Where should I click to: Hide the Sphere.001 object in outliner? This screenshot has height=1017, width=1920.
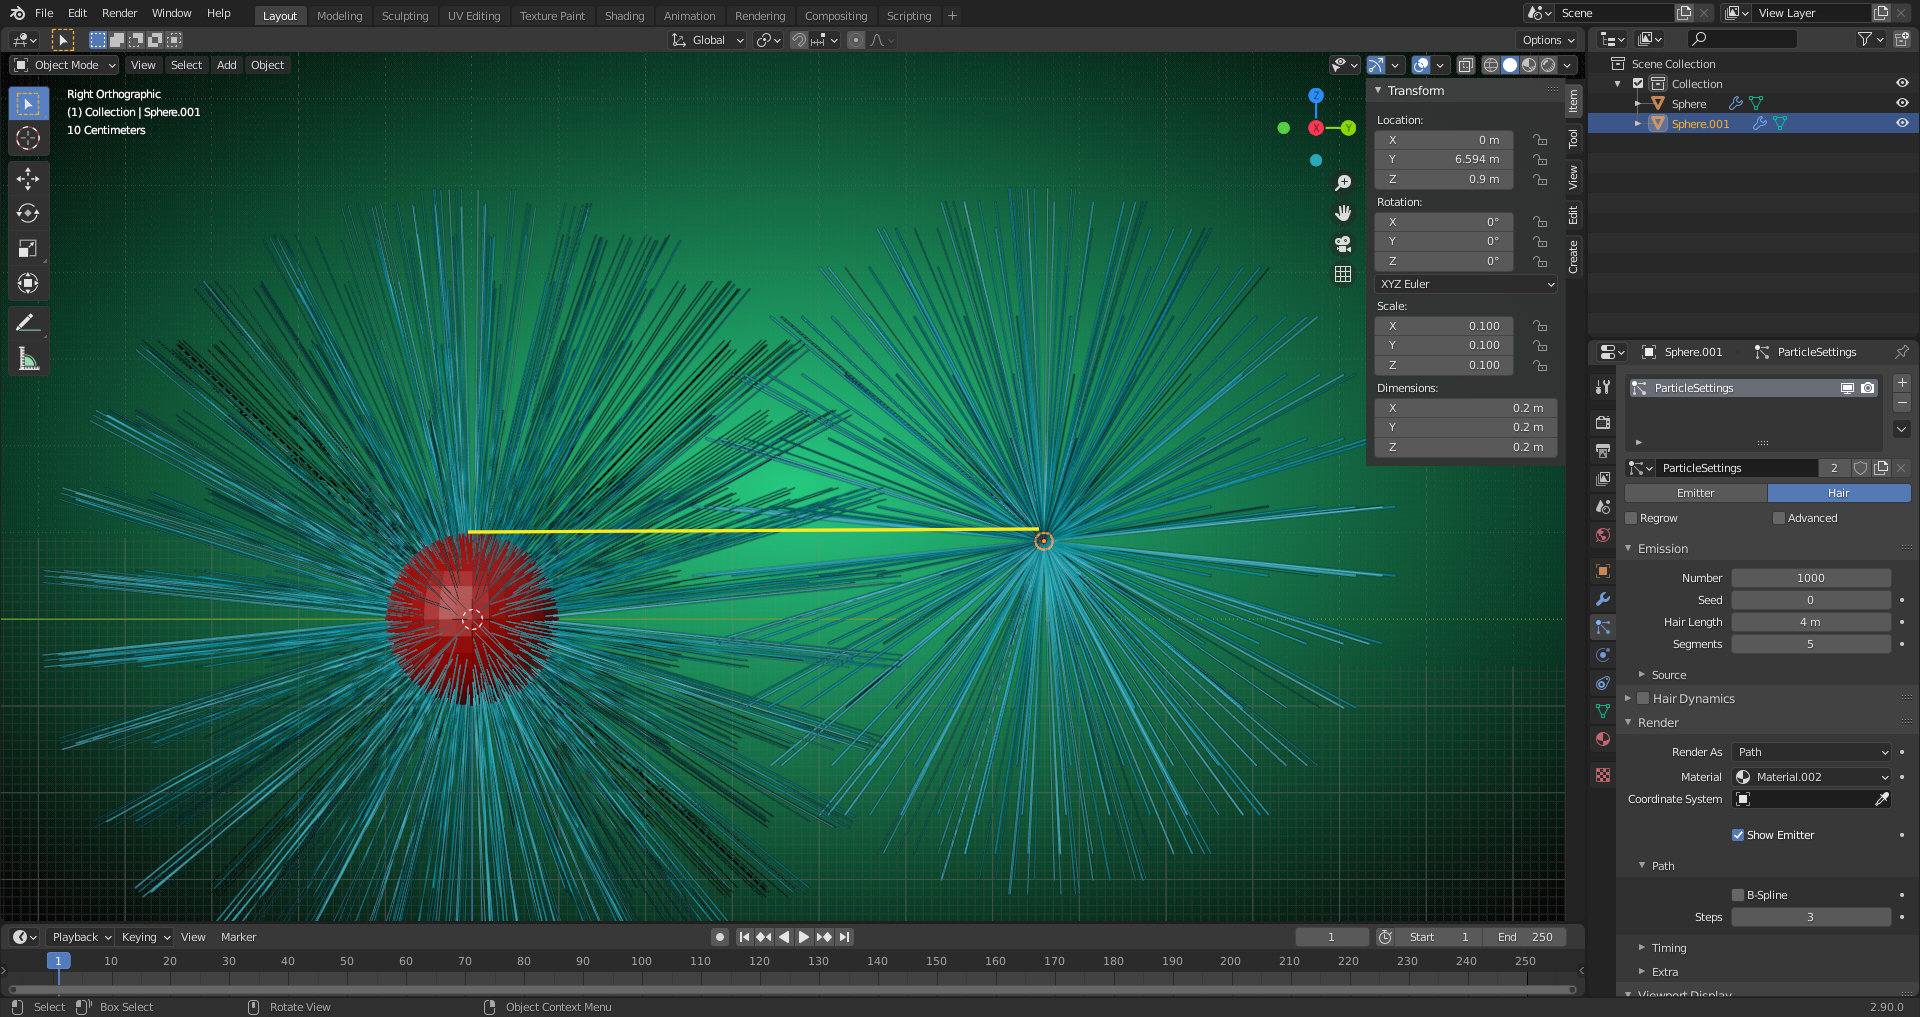click(x=1901, y=123)
